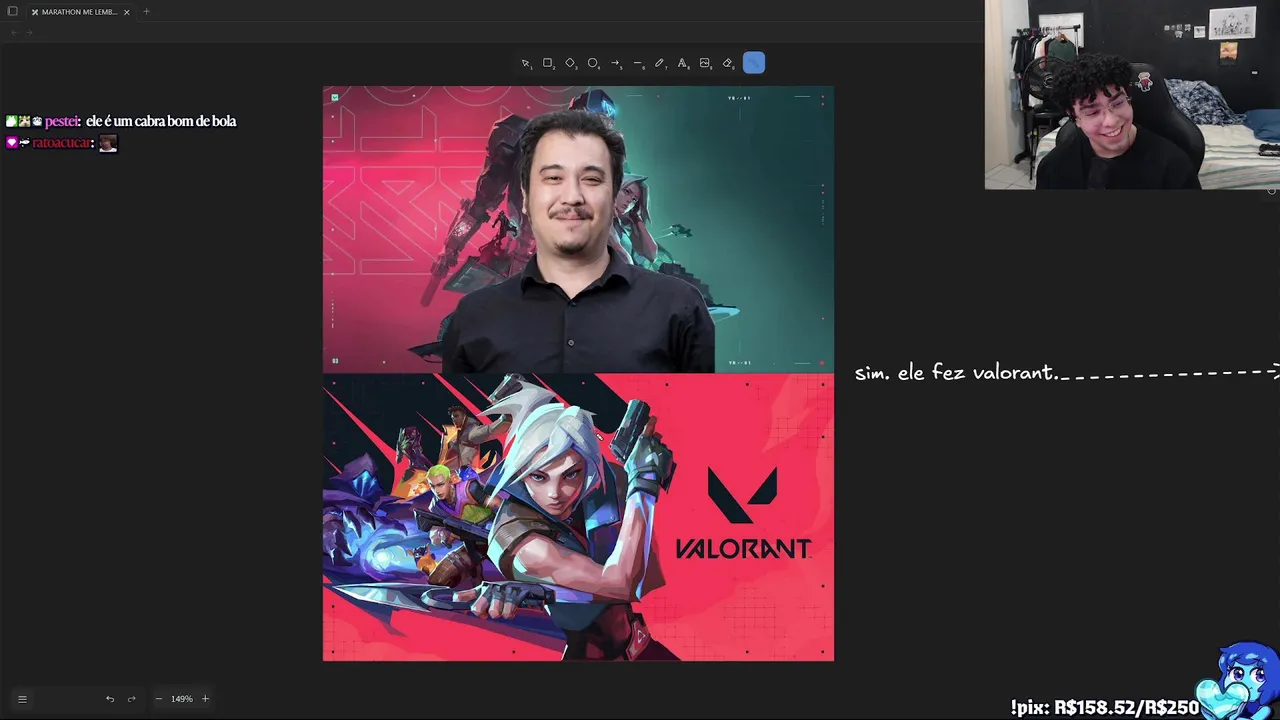1280x720 pixels.
Task: Select the man portrait image on canvas
Action: click(578, 230)
